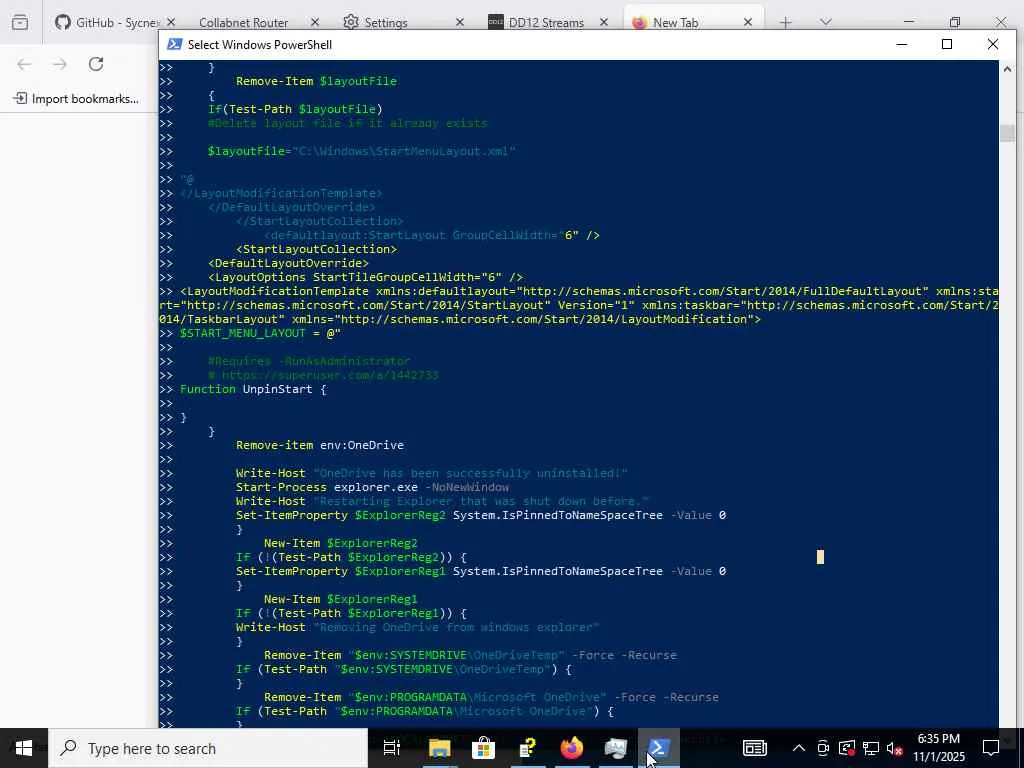Close the DD12 Streams tab
This screenshot has height=768, width=1024.
coord(604,22)
